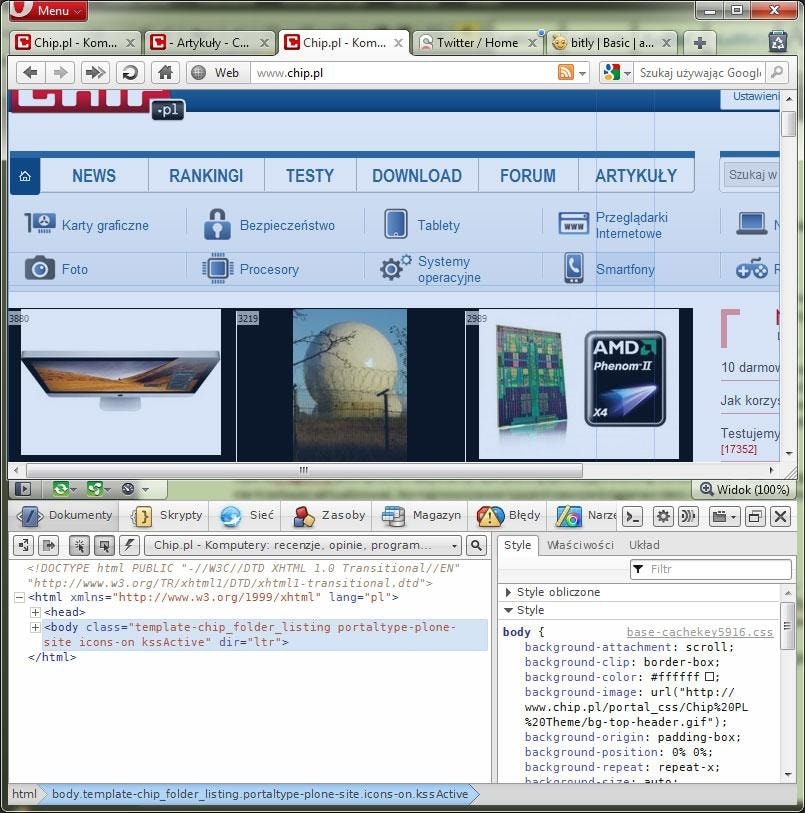
Task: Open the command line console icon
Action: pyautogui.click(x=632, y=516)
